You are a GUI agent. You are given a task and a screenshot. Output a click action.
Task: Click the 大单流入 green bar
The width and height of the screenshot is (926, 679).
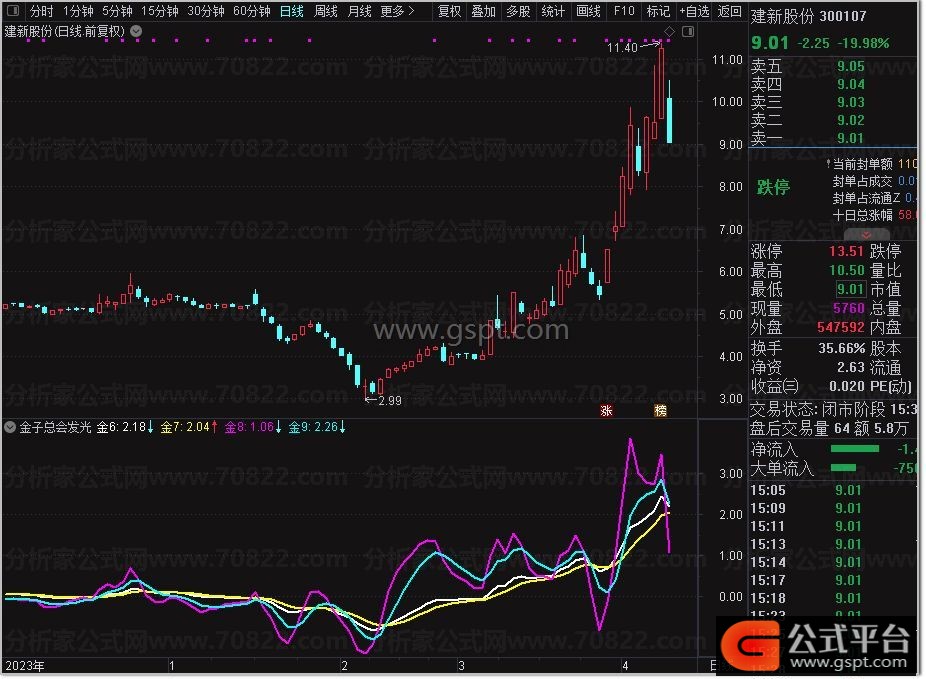click(843, 468)
